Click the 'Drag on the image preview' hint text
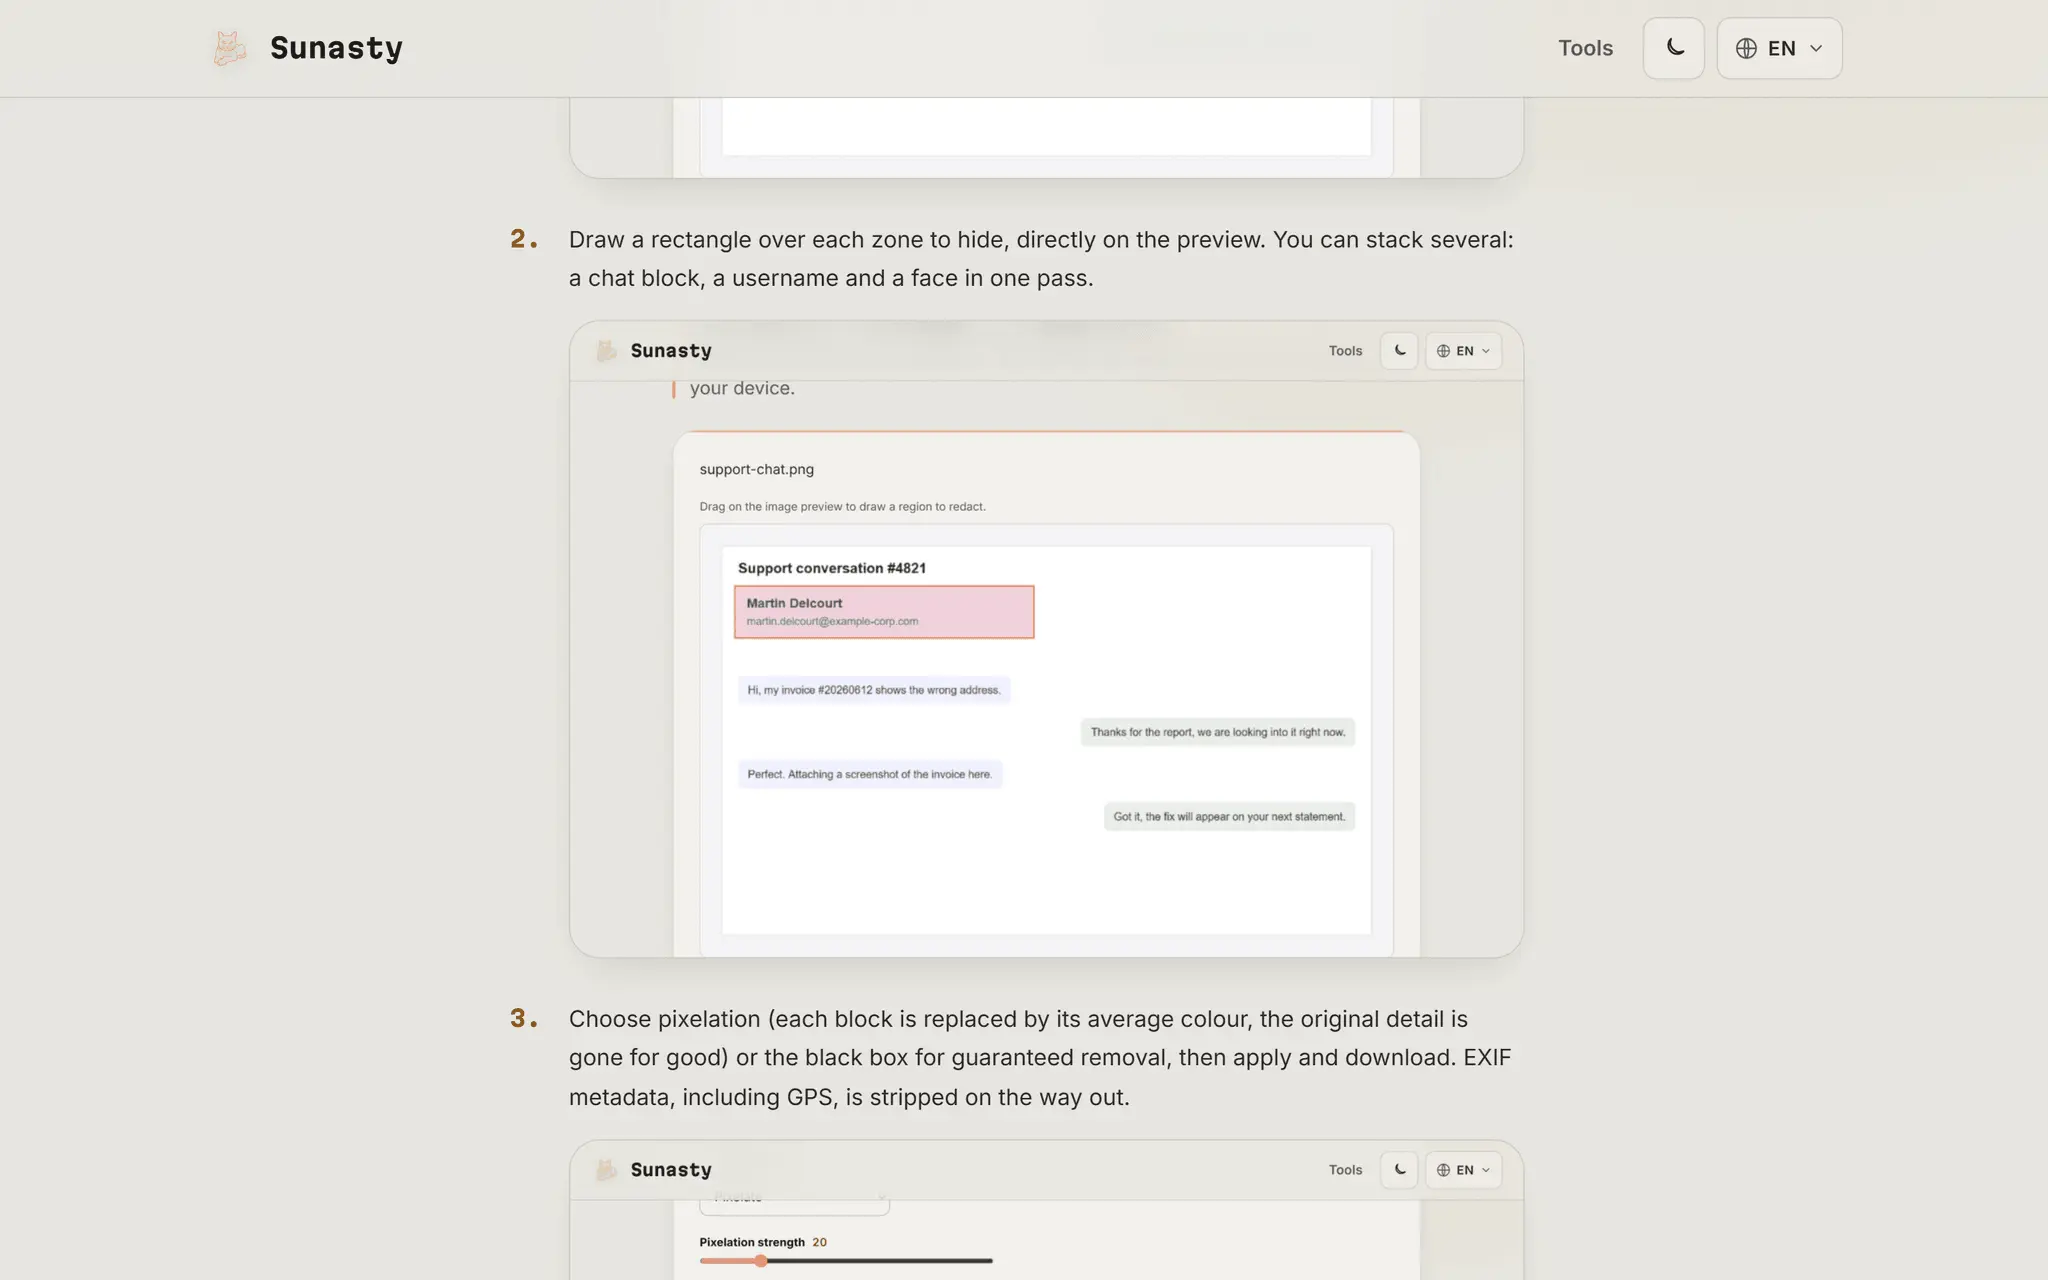 [x=842, y=507]
